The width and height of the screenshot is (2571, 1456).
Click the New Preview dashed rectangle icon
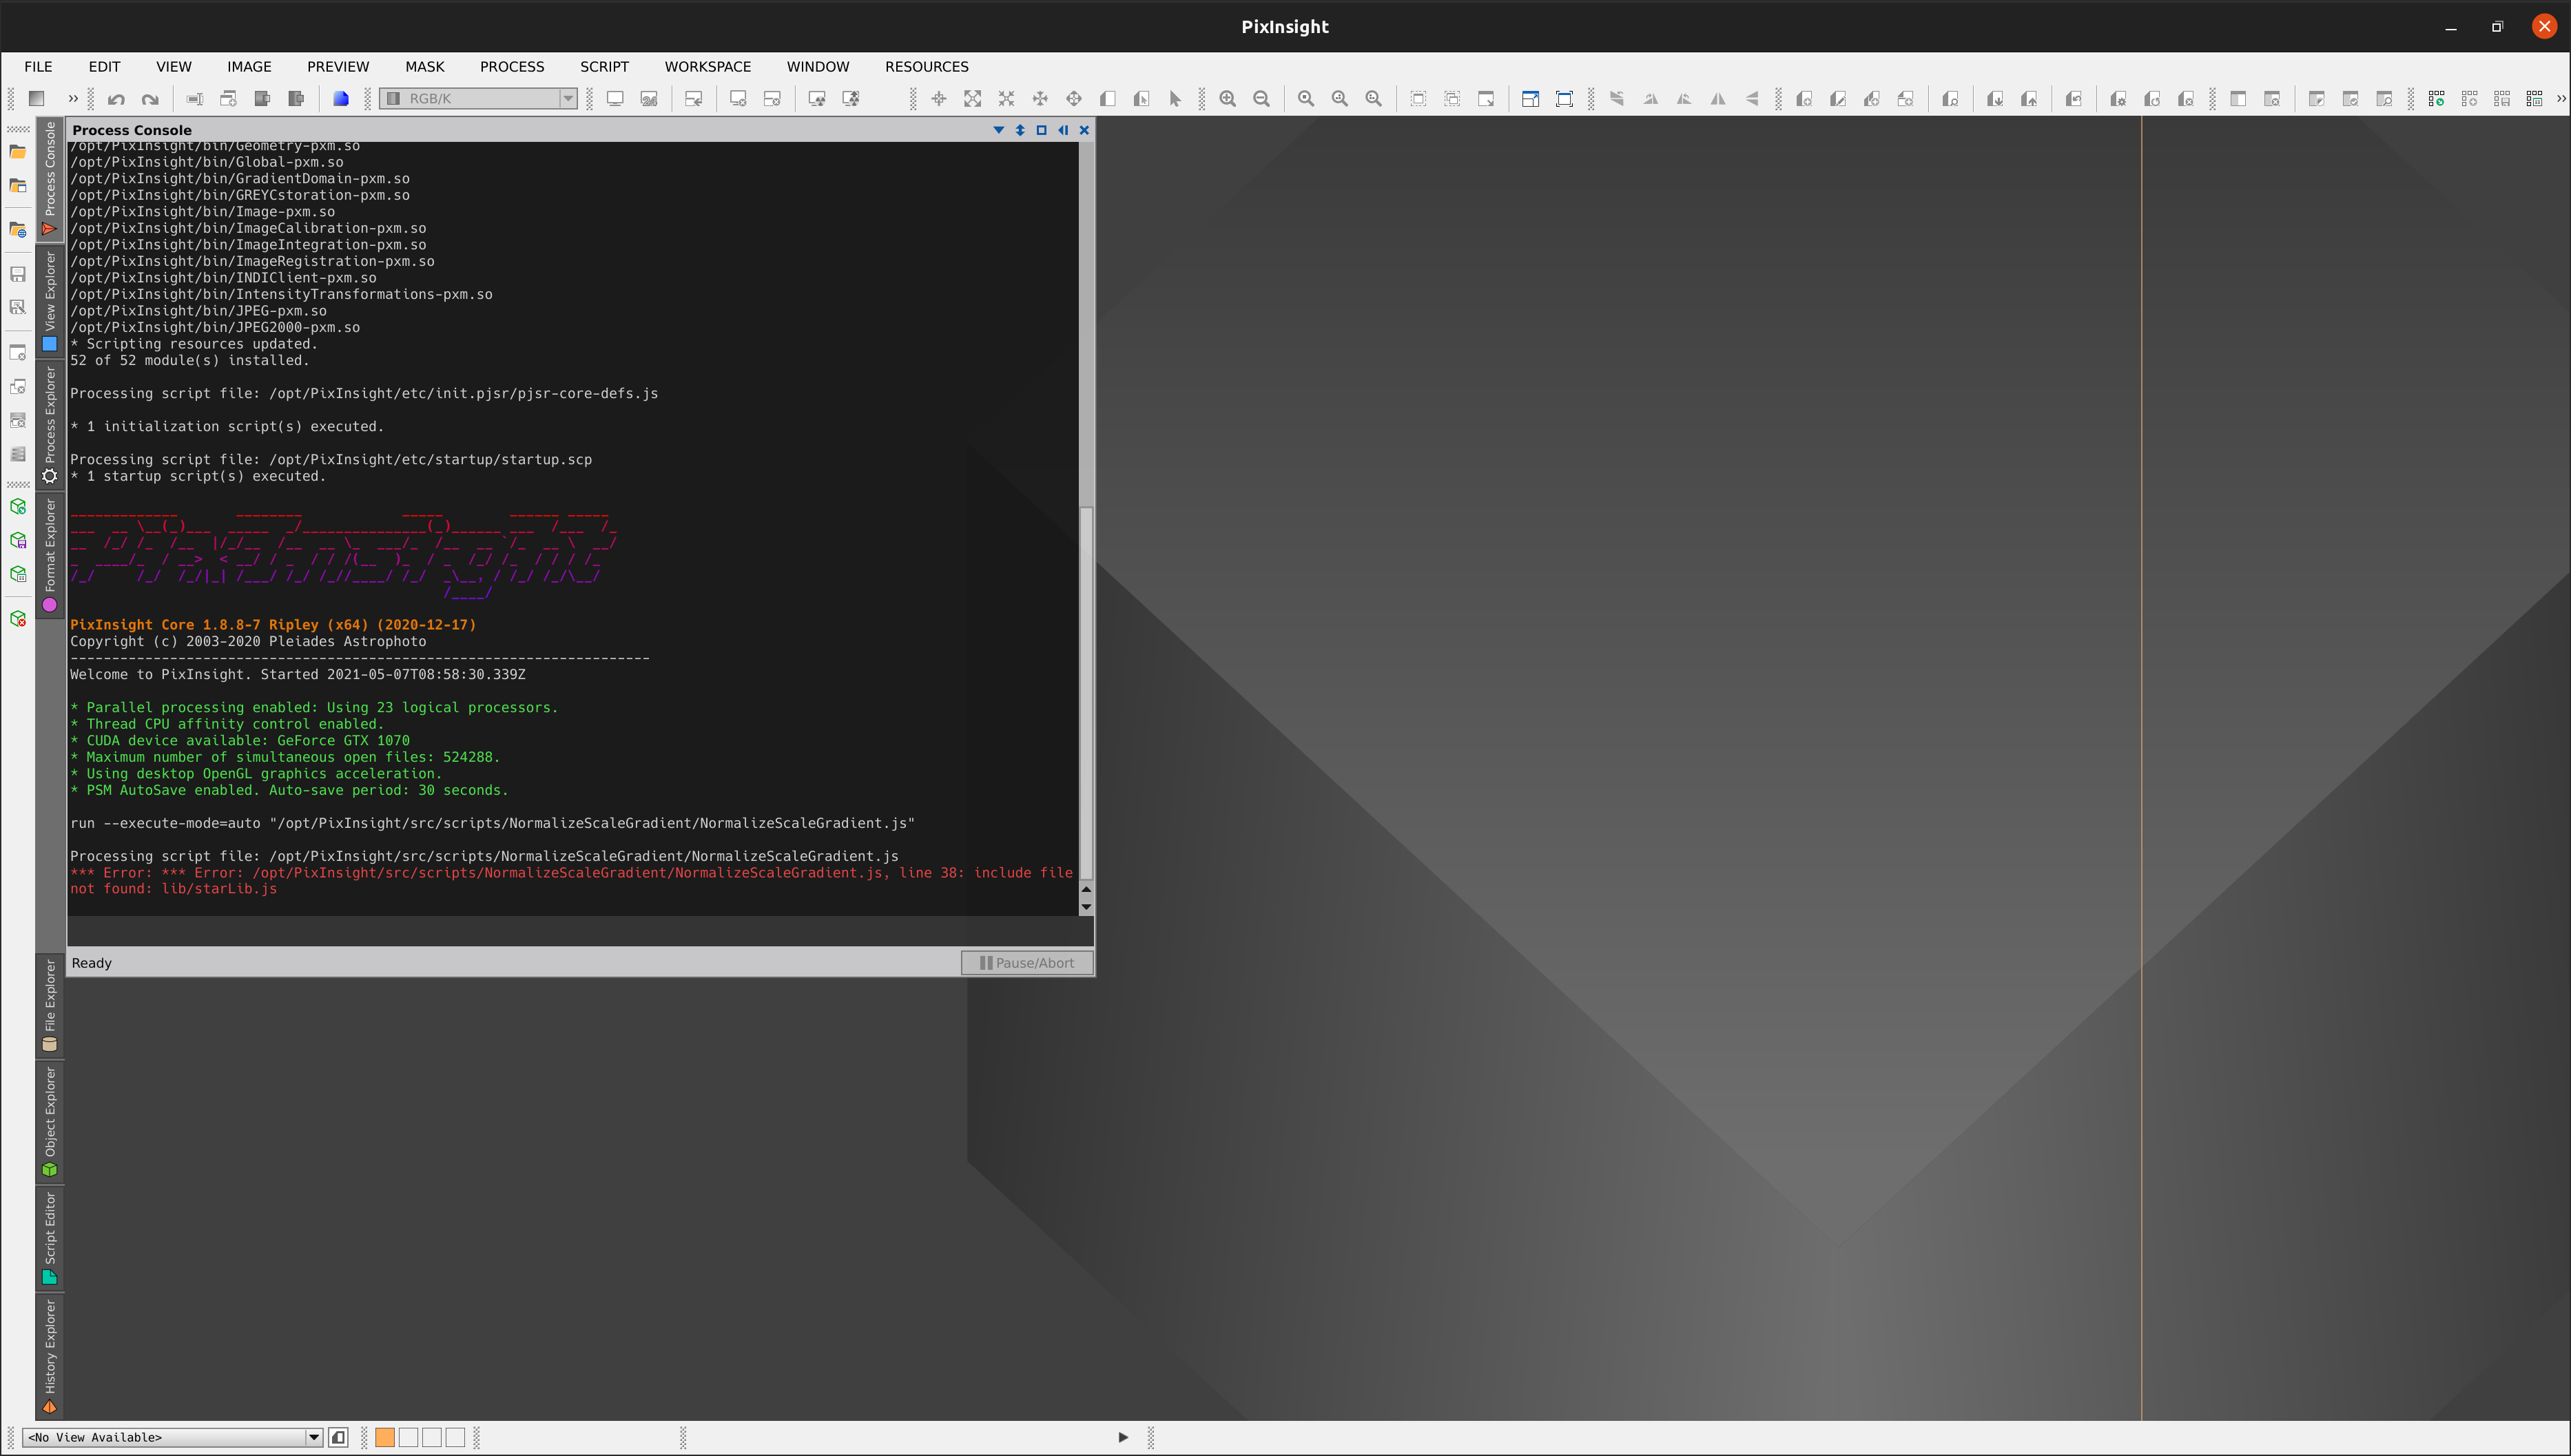click(x=1418, y=98)
